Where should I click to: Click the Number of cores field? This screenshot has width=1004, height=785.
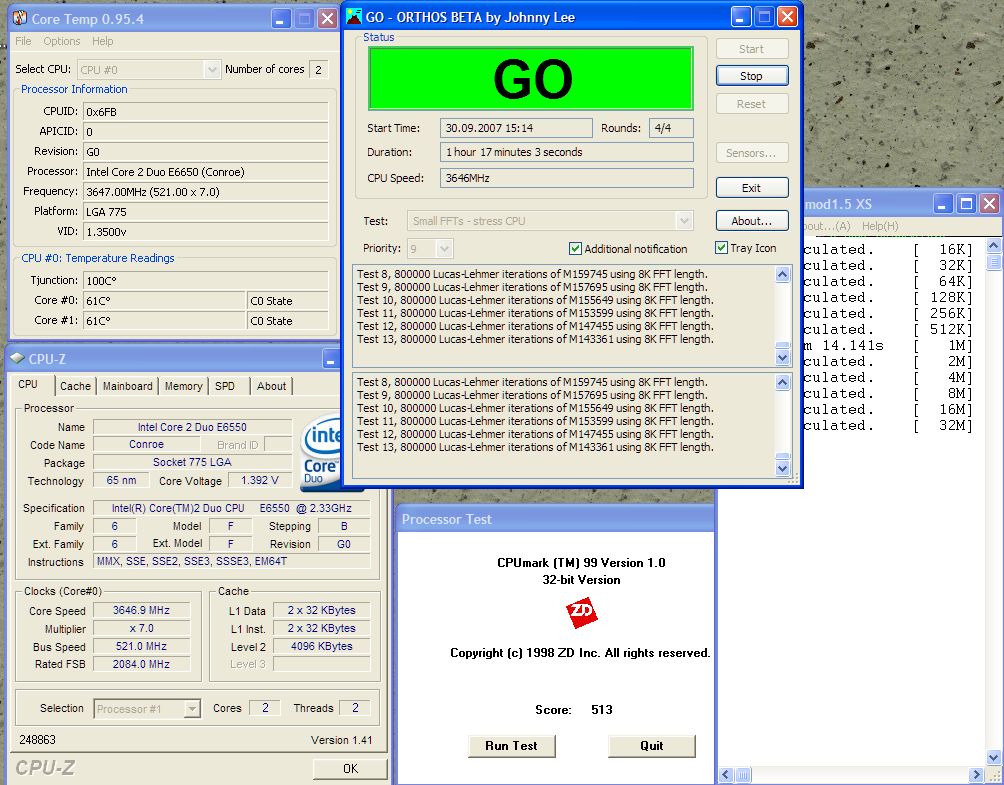pyautogui.click(x=318, y=69)
